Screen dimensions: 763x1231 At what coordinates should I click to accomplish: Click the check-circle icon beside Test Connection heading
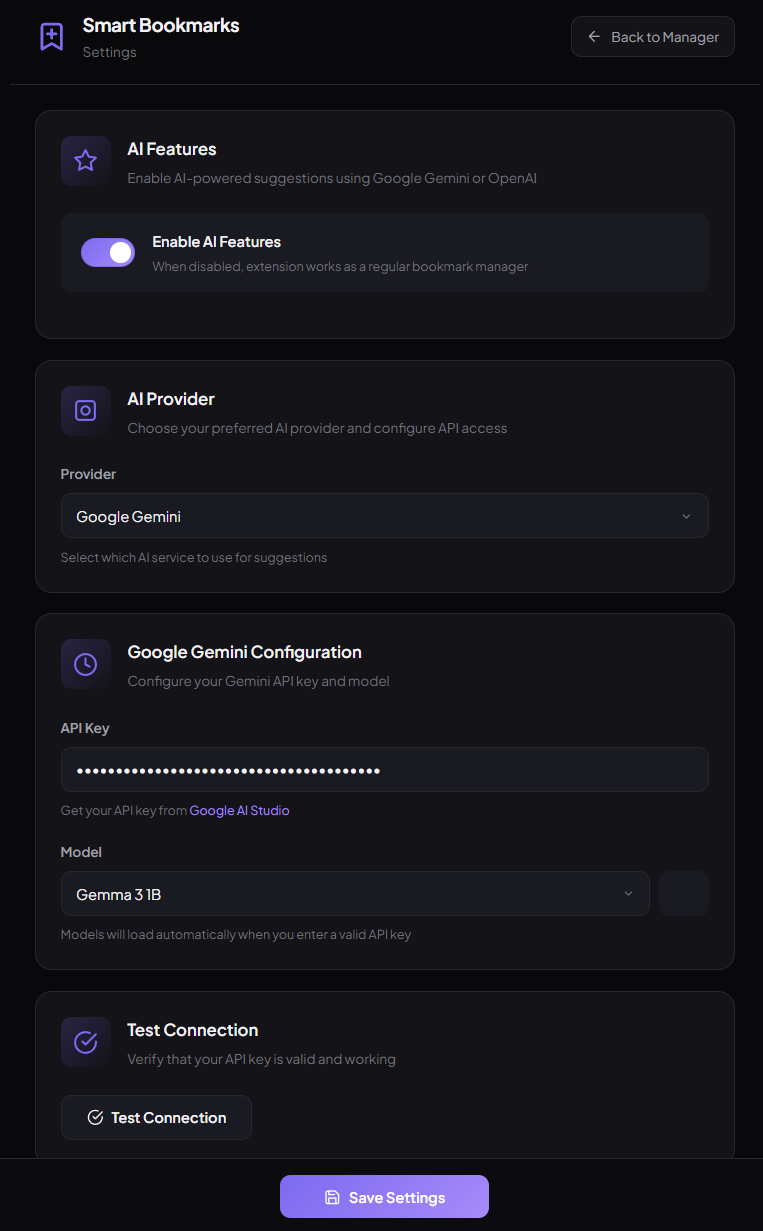pos(86,1042)
